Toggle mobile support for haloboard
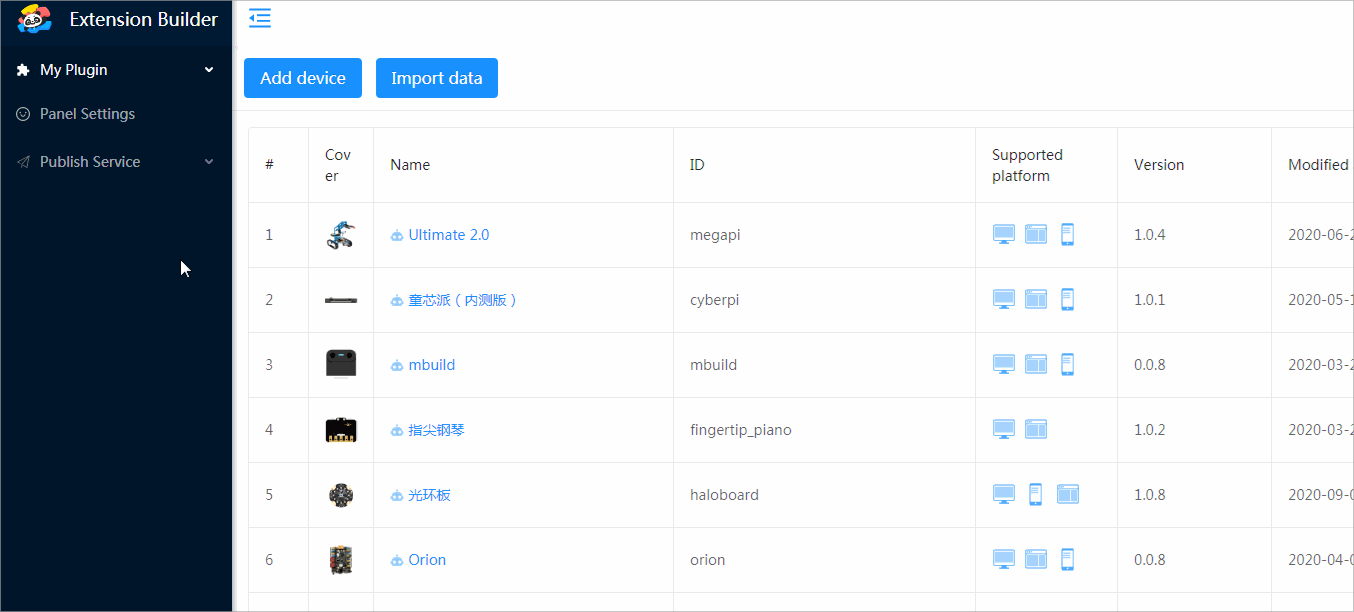The height and width of the screenshot is (612, 1354). pyautogui.click(x=1035, y=493)
